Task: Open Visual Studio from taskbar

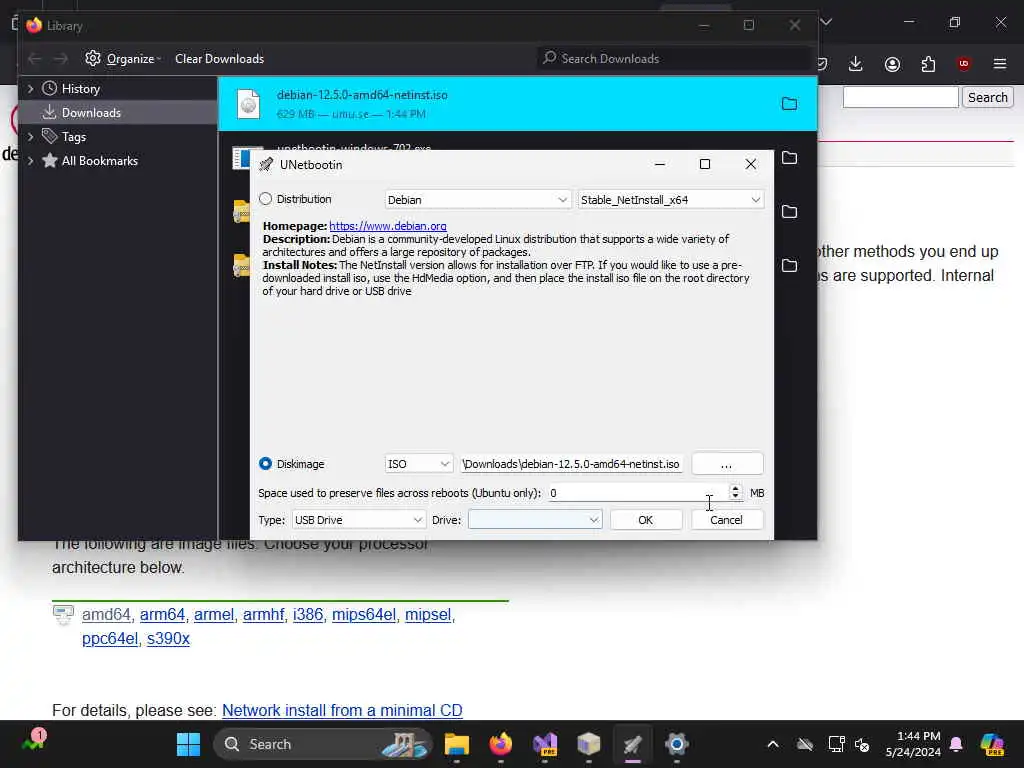Action: 545,744
